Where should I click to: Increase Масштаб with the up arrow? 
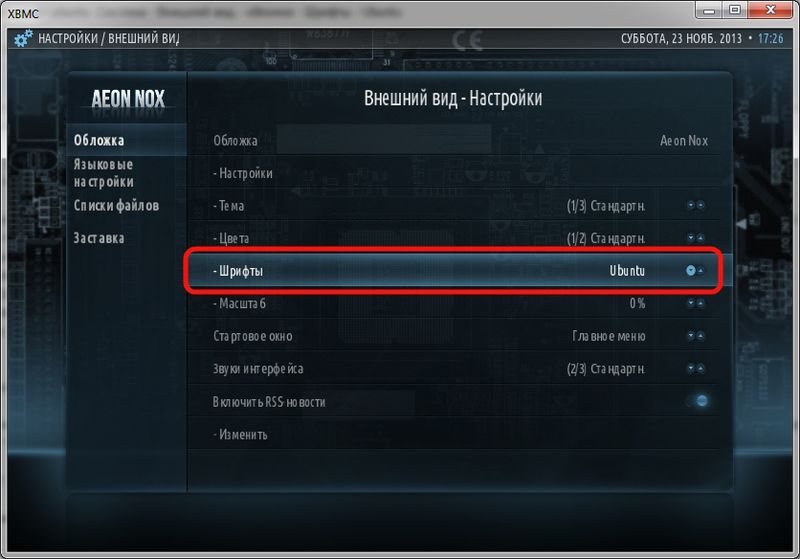click(x=701, y=303)
